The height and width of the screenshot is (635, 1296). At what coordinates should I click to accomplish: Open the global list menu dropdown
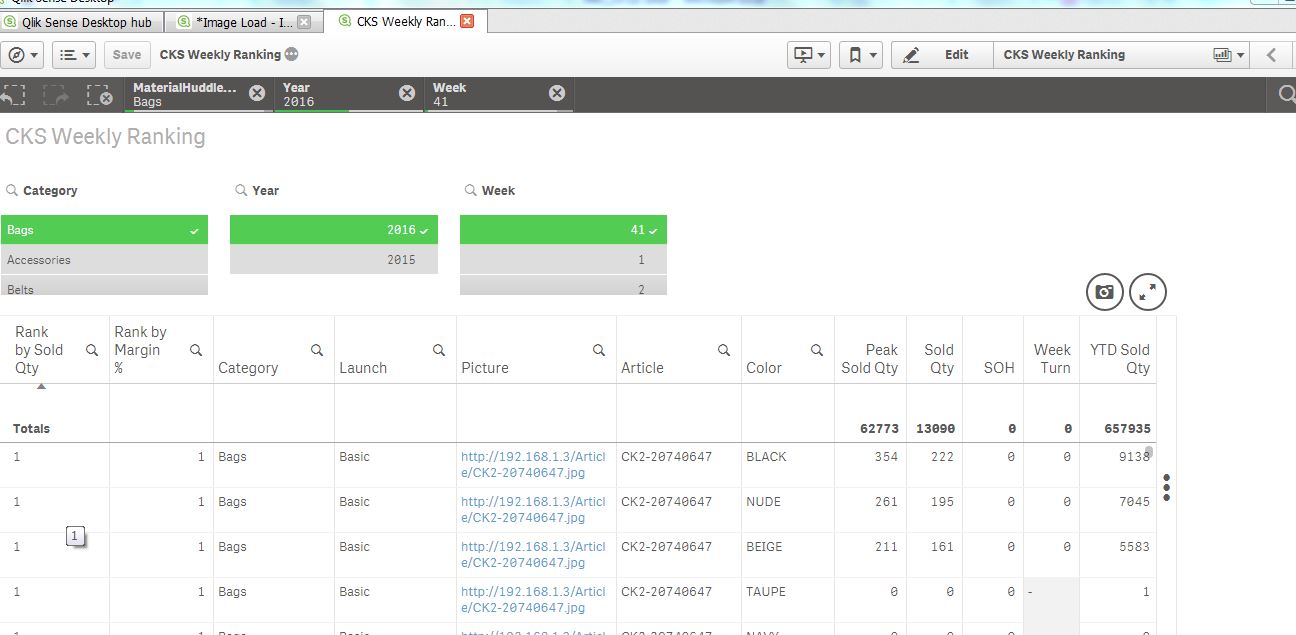pyautogui.click(x=74, y=55)
